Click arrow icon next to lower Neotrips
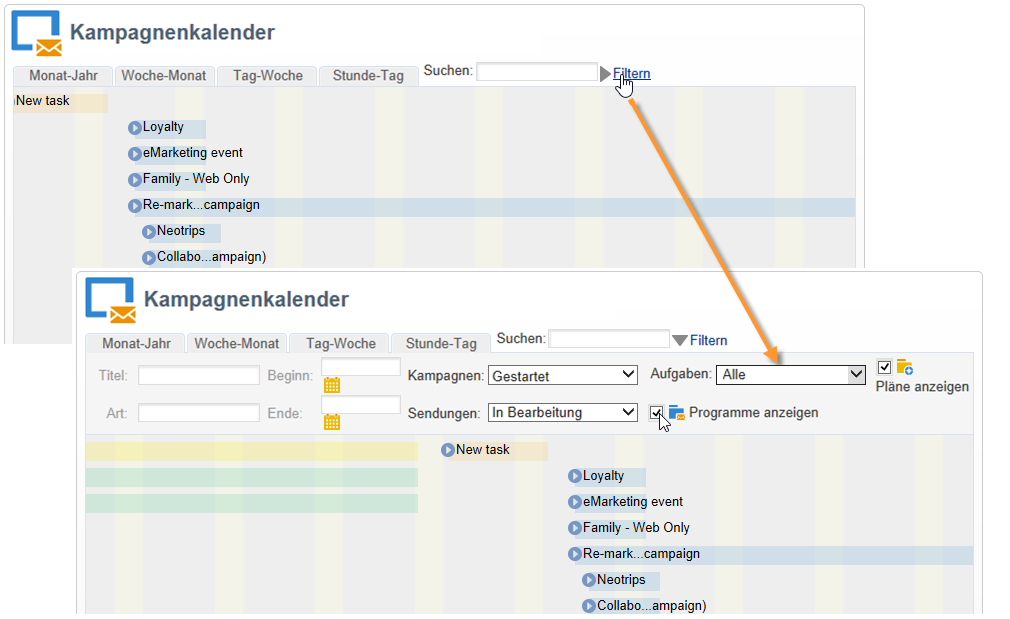Image resolution: width=1010 pixels, height=619 pixels. point(589,580)
